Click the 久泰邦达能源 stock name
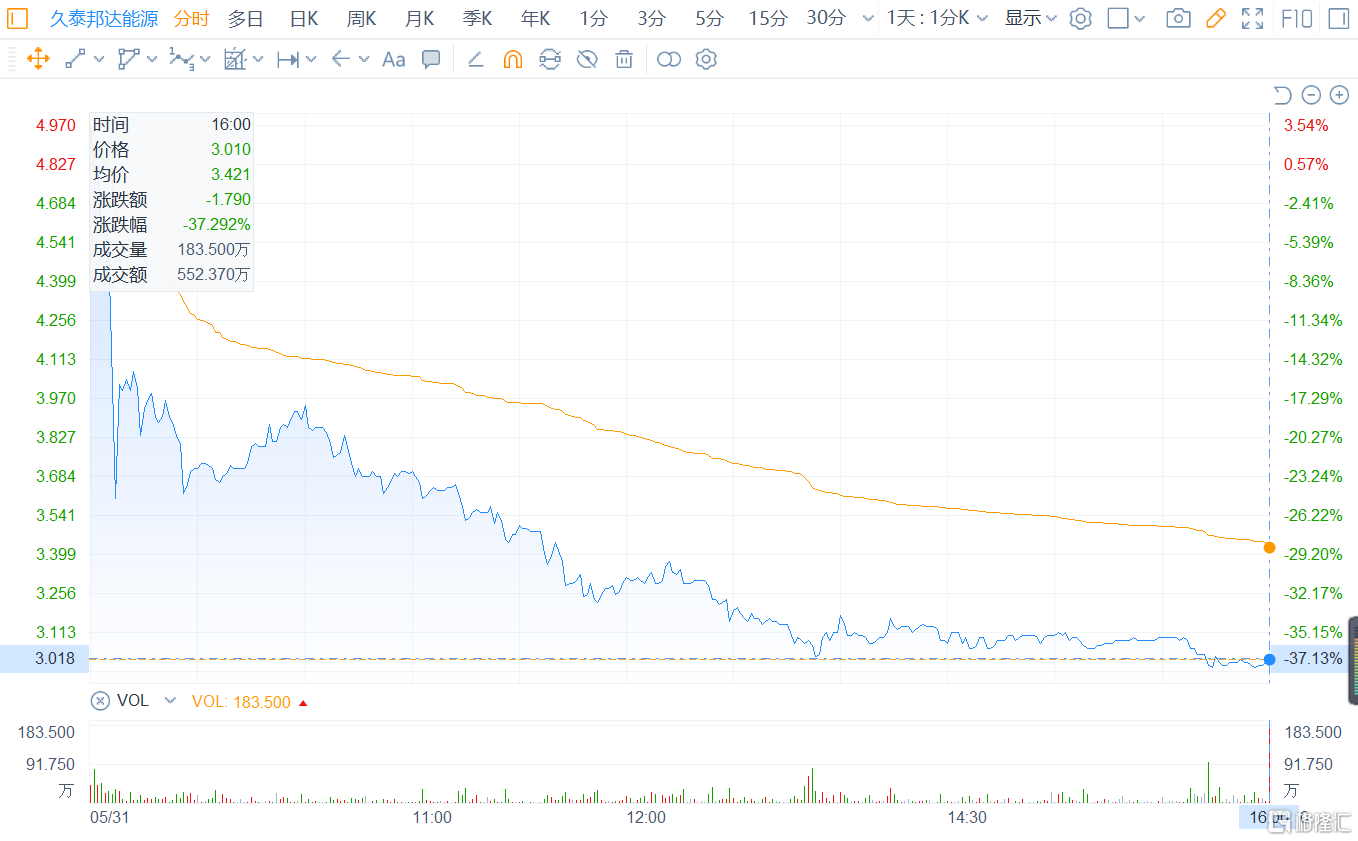The image size is (1358, 841). click(x=104, y=18)
